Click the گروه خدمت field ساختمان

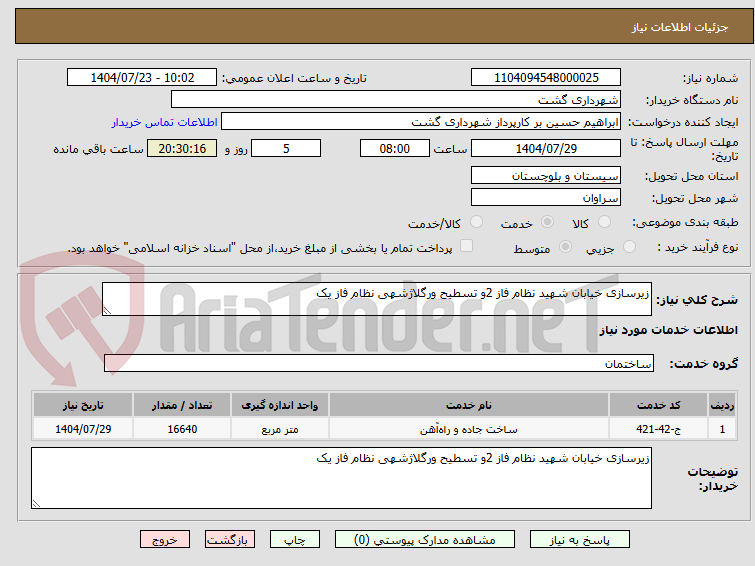[x=378, y=363]
